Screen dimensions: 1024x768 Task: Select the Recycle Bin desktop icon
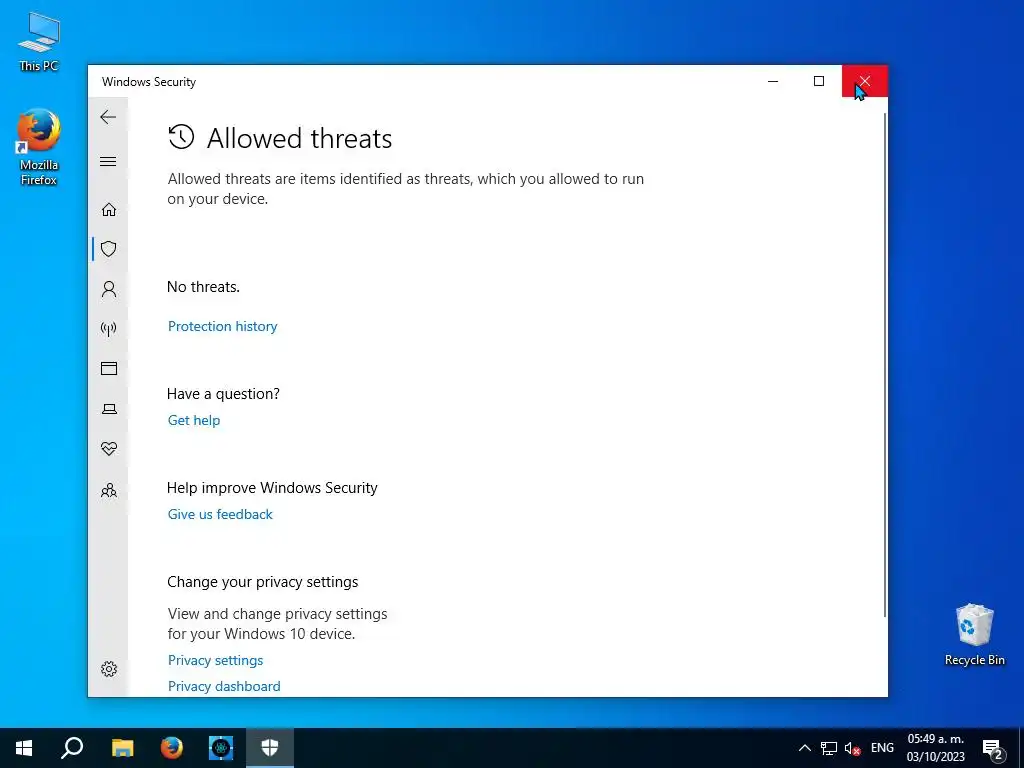[974, 635]
